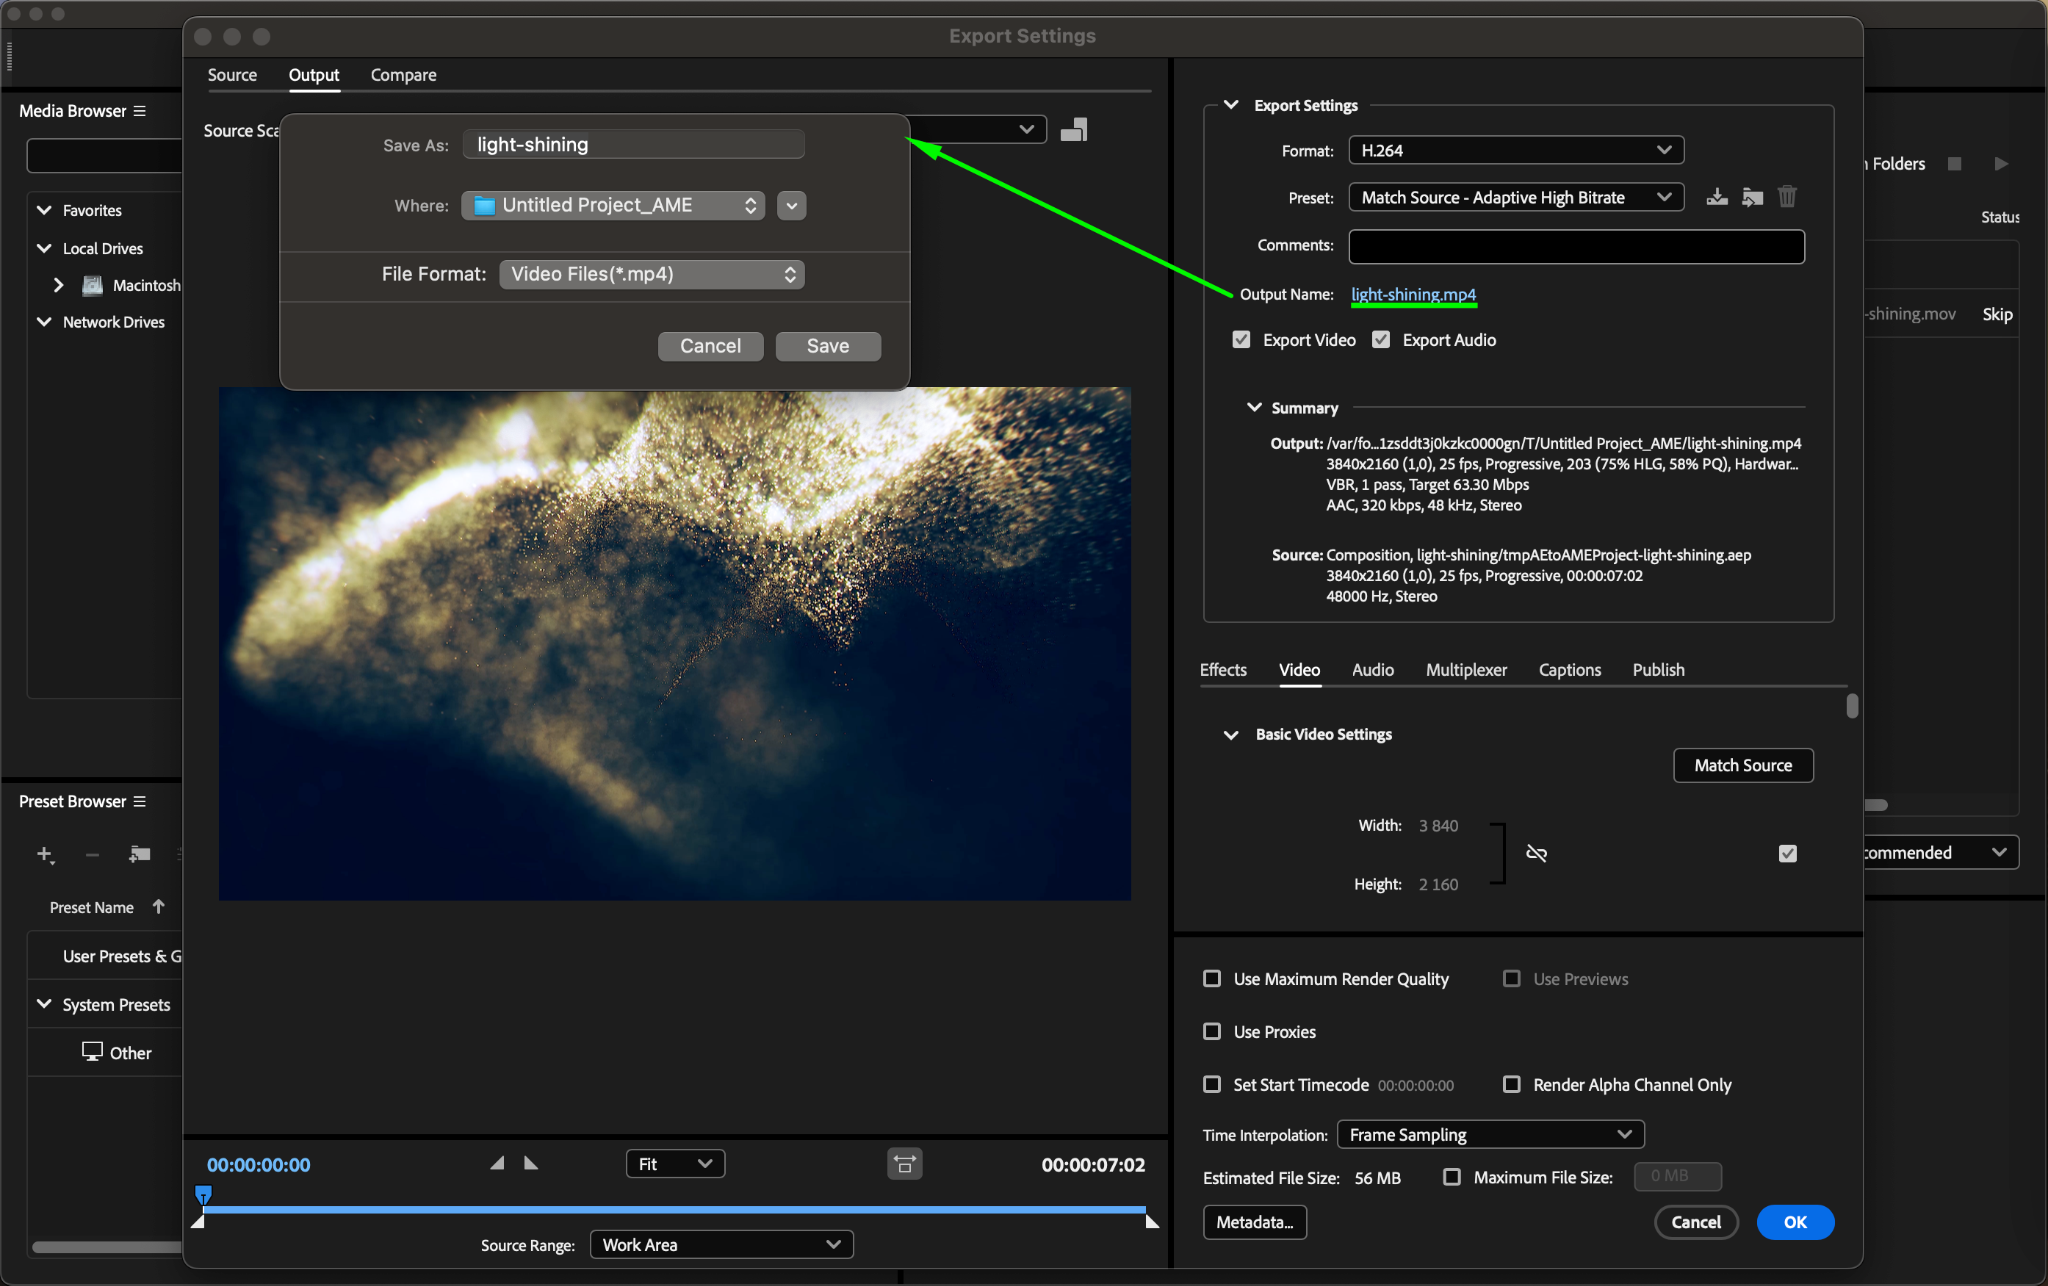Click the new preset group icon
The height and width of the screenshot is (1286, 2048).
(139, 854)
